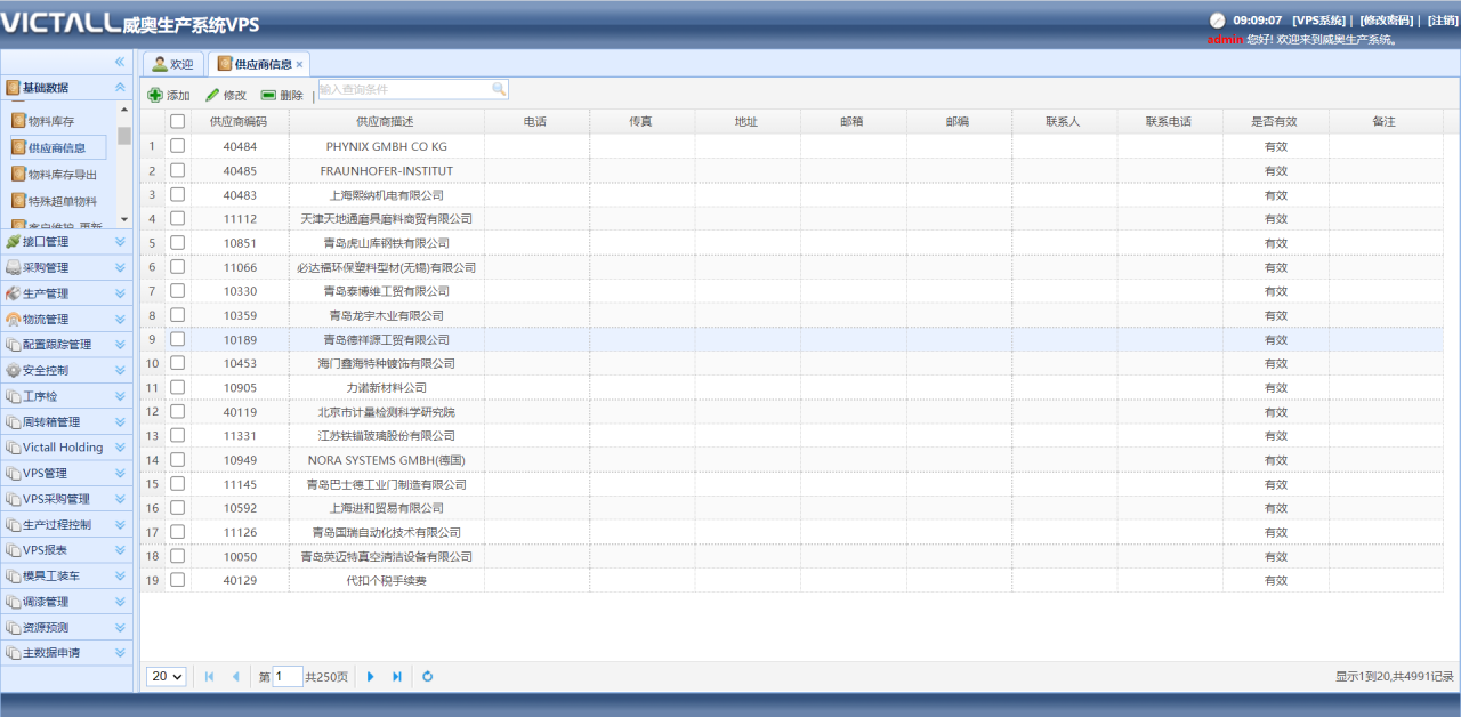
Task: Expand the VPS报表 sidebar section
Action: (x=119, y=550)
